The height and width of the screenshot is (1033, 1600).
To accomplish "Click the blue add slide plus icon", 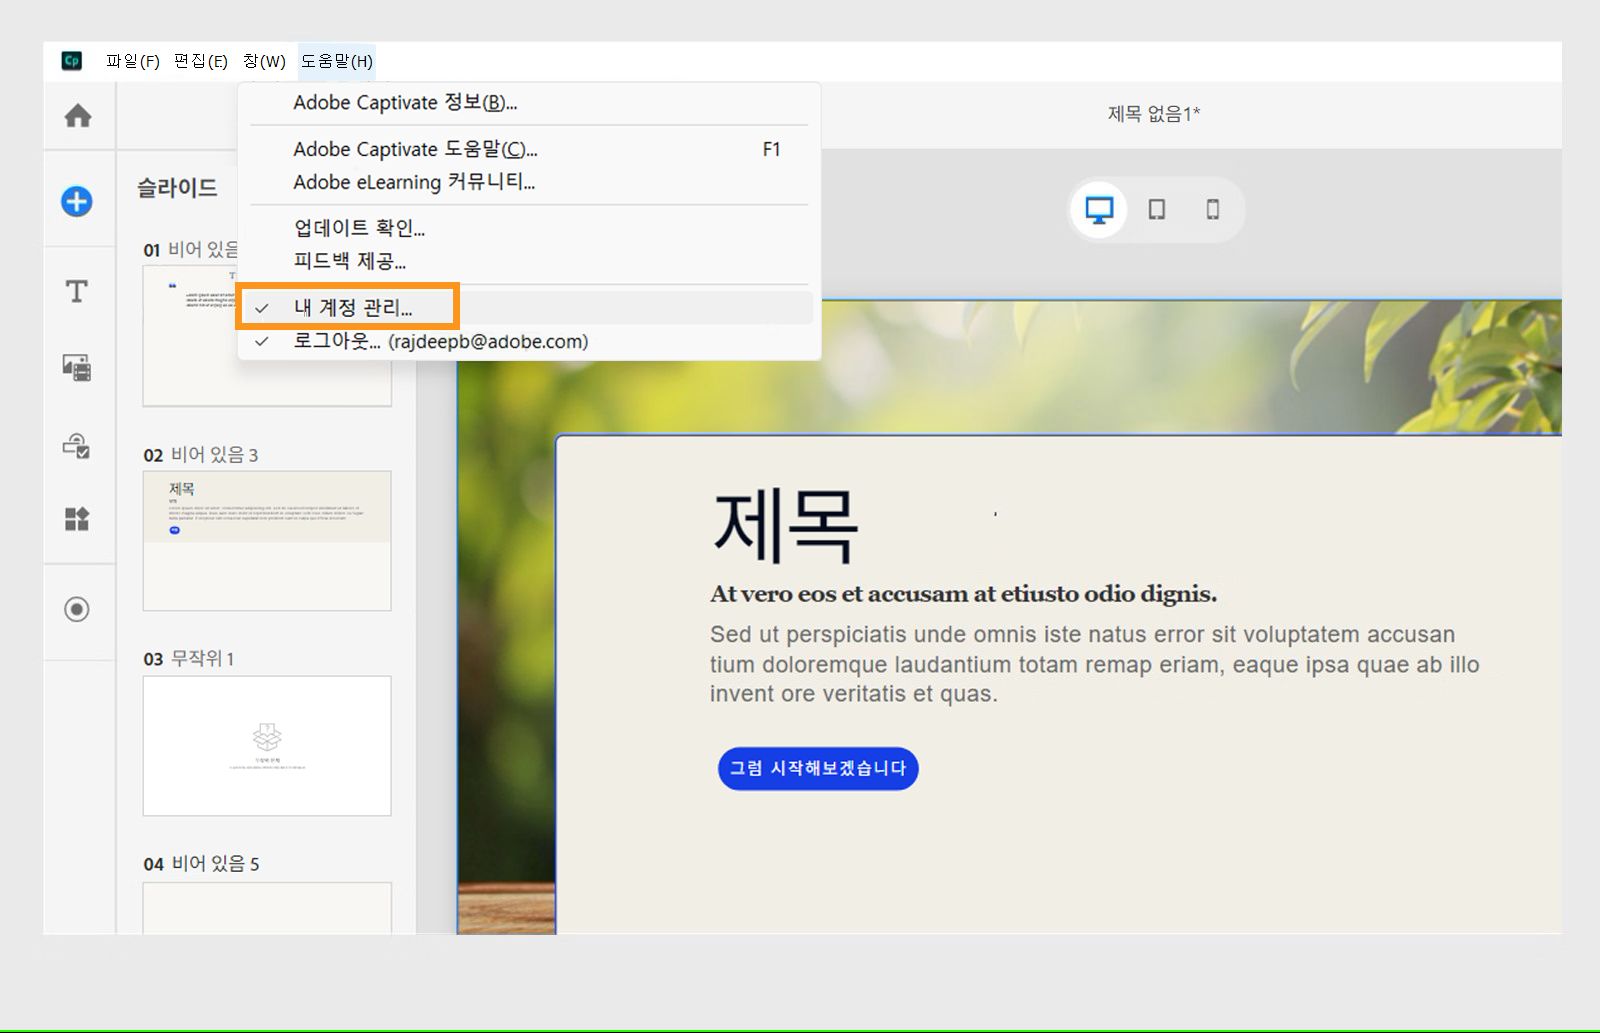I will [x=77, y=201].
